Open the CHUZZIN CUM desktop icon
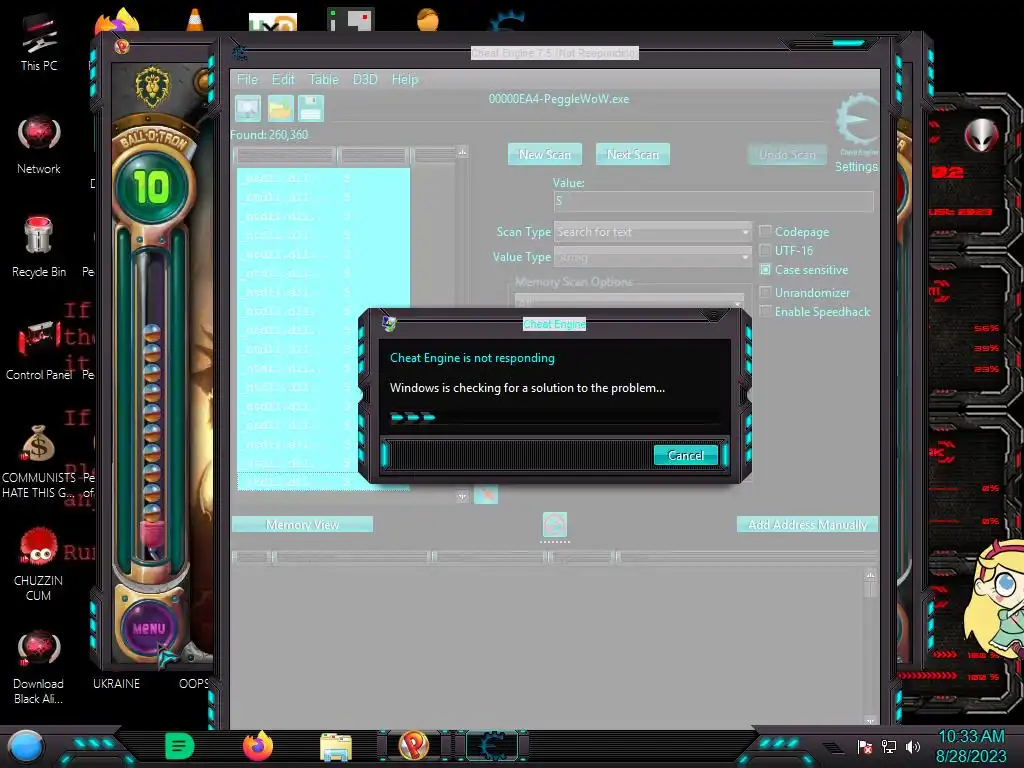Image resolution: width=1024 pixels, height=768 pixels. 39,563
